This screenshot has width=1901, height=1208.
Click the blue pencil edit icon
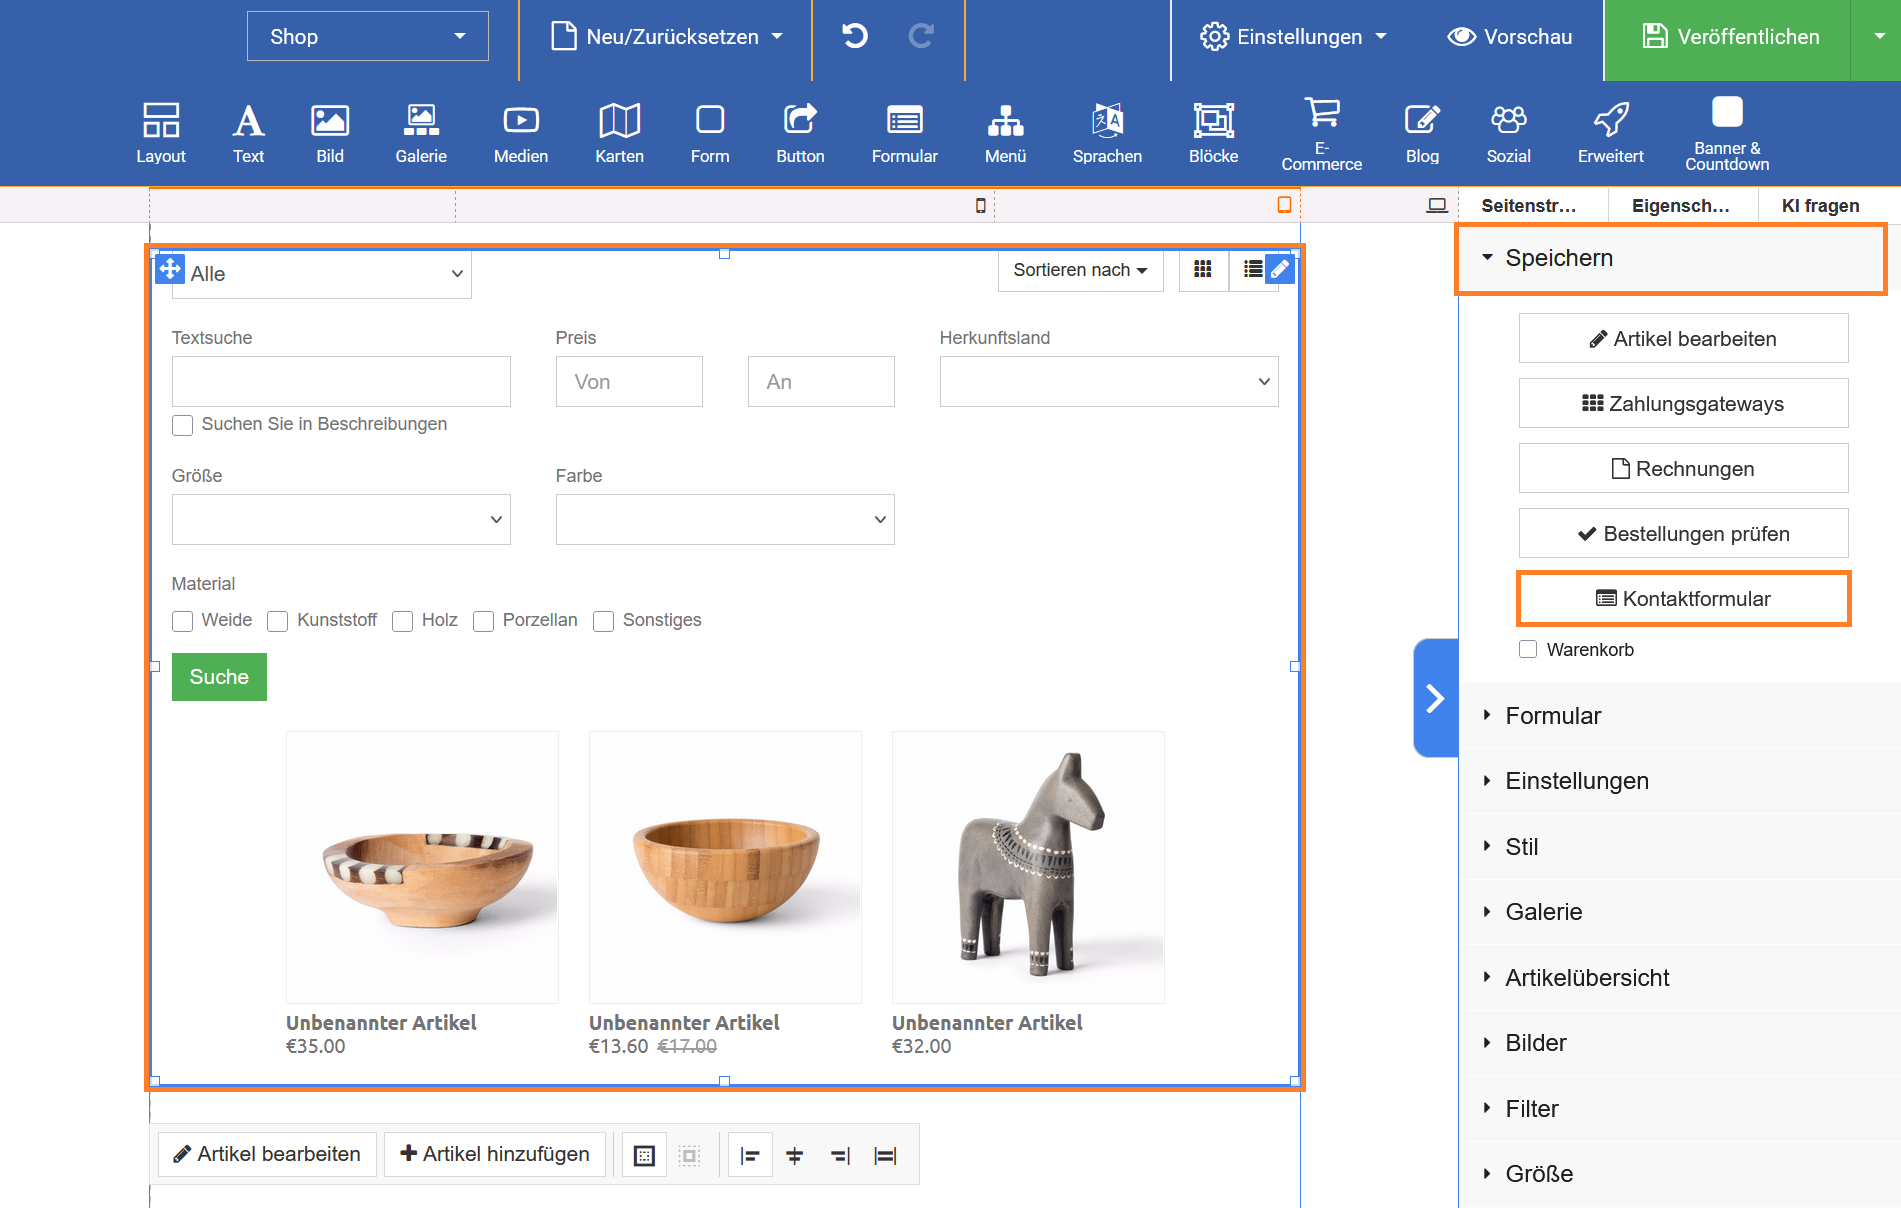[1280, 269]
